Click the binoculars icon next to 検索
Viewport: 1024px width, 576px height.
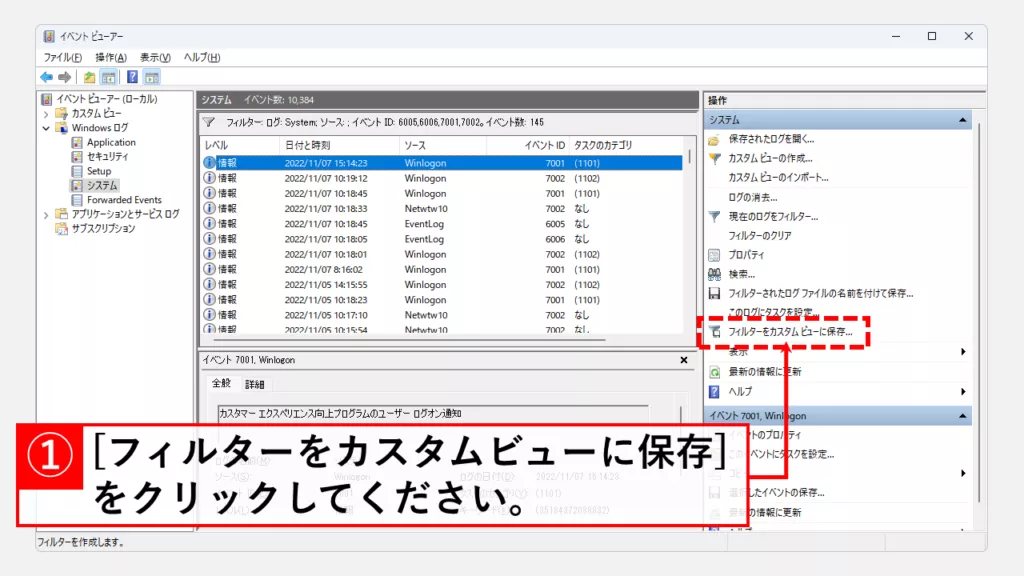pos(714,274)
